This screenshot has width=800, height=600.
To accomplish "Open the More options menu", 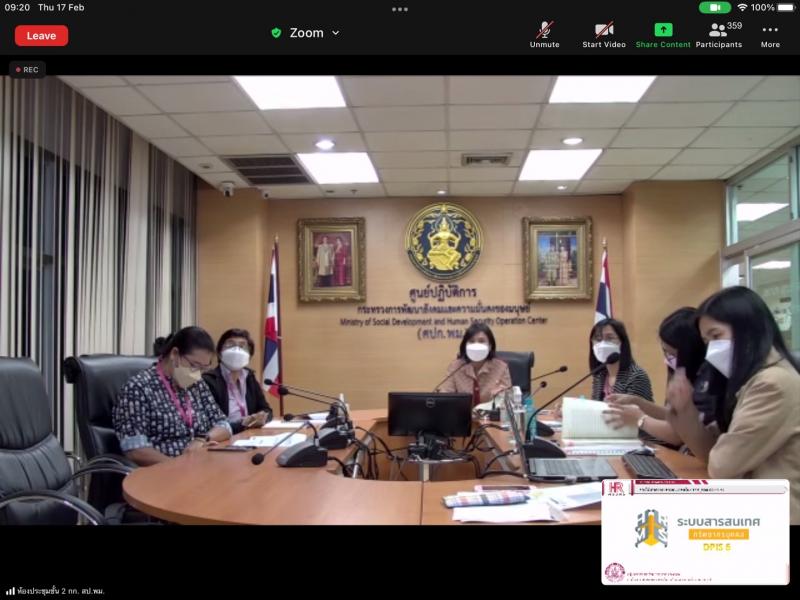I will (x=770, y=35).
